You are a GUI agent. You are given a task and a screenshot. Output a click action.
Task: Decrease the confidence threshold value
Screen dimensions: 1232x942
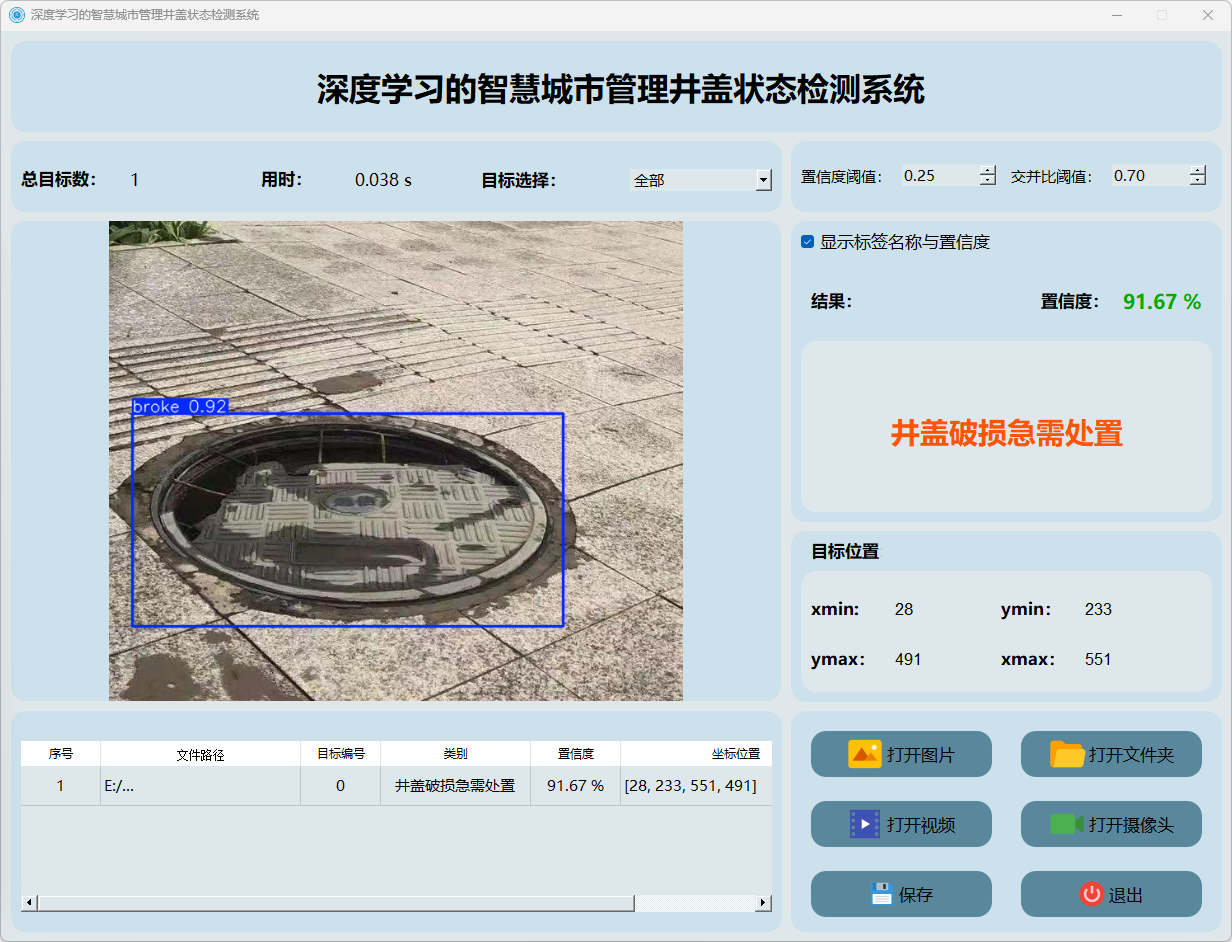point(988,181)
